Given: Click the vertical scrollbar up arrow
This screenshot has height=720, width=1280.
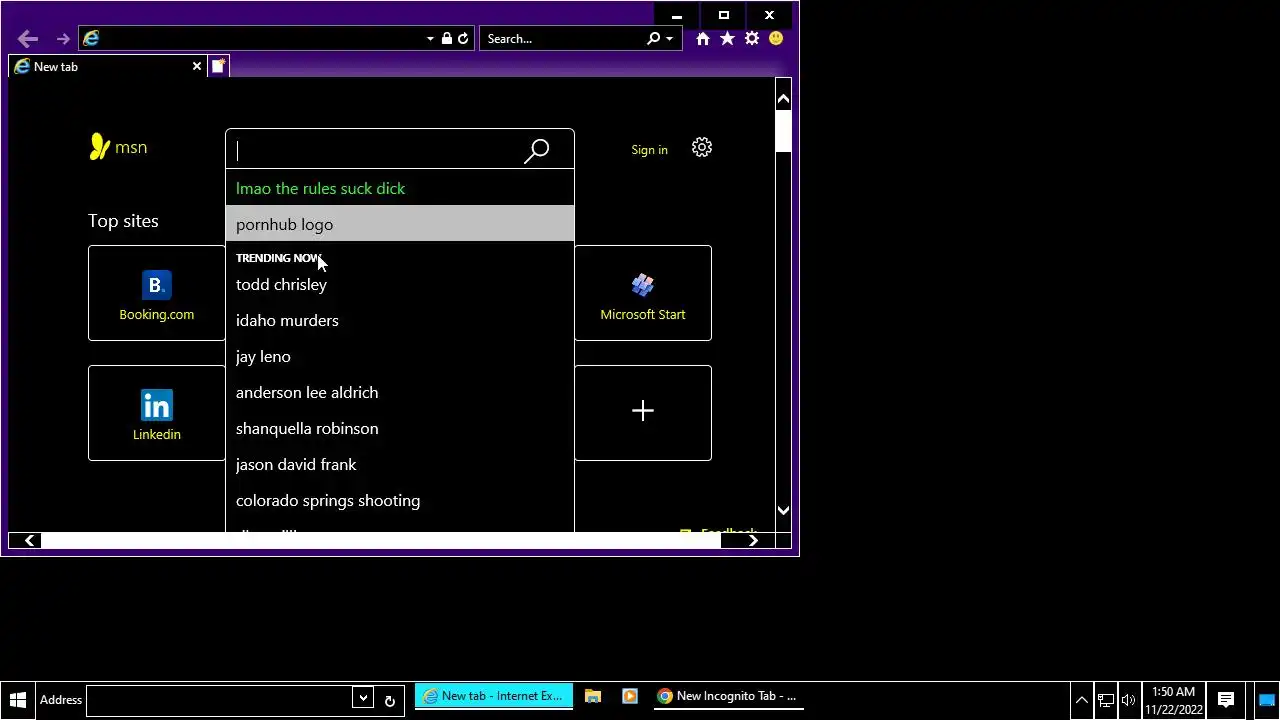Looking at the screenshot, I should coord(783,99).
